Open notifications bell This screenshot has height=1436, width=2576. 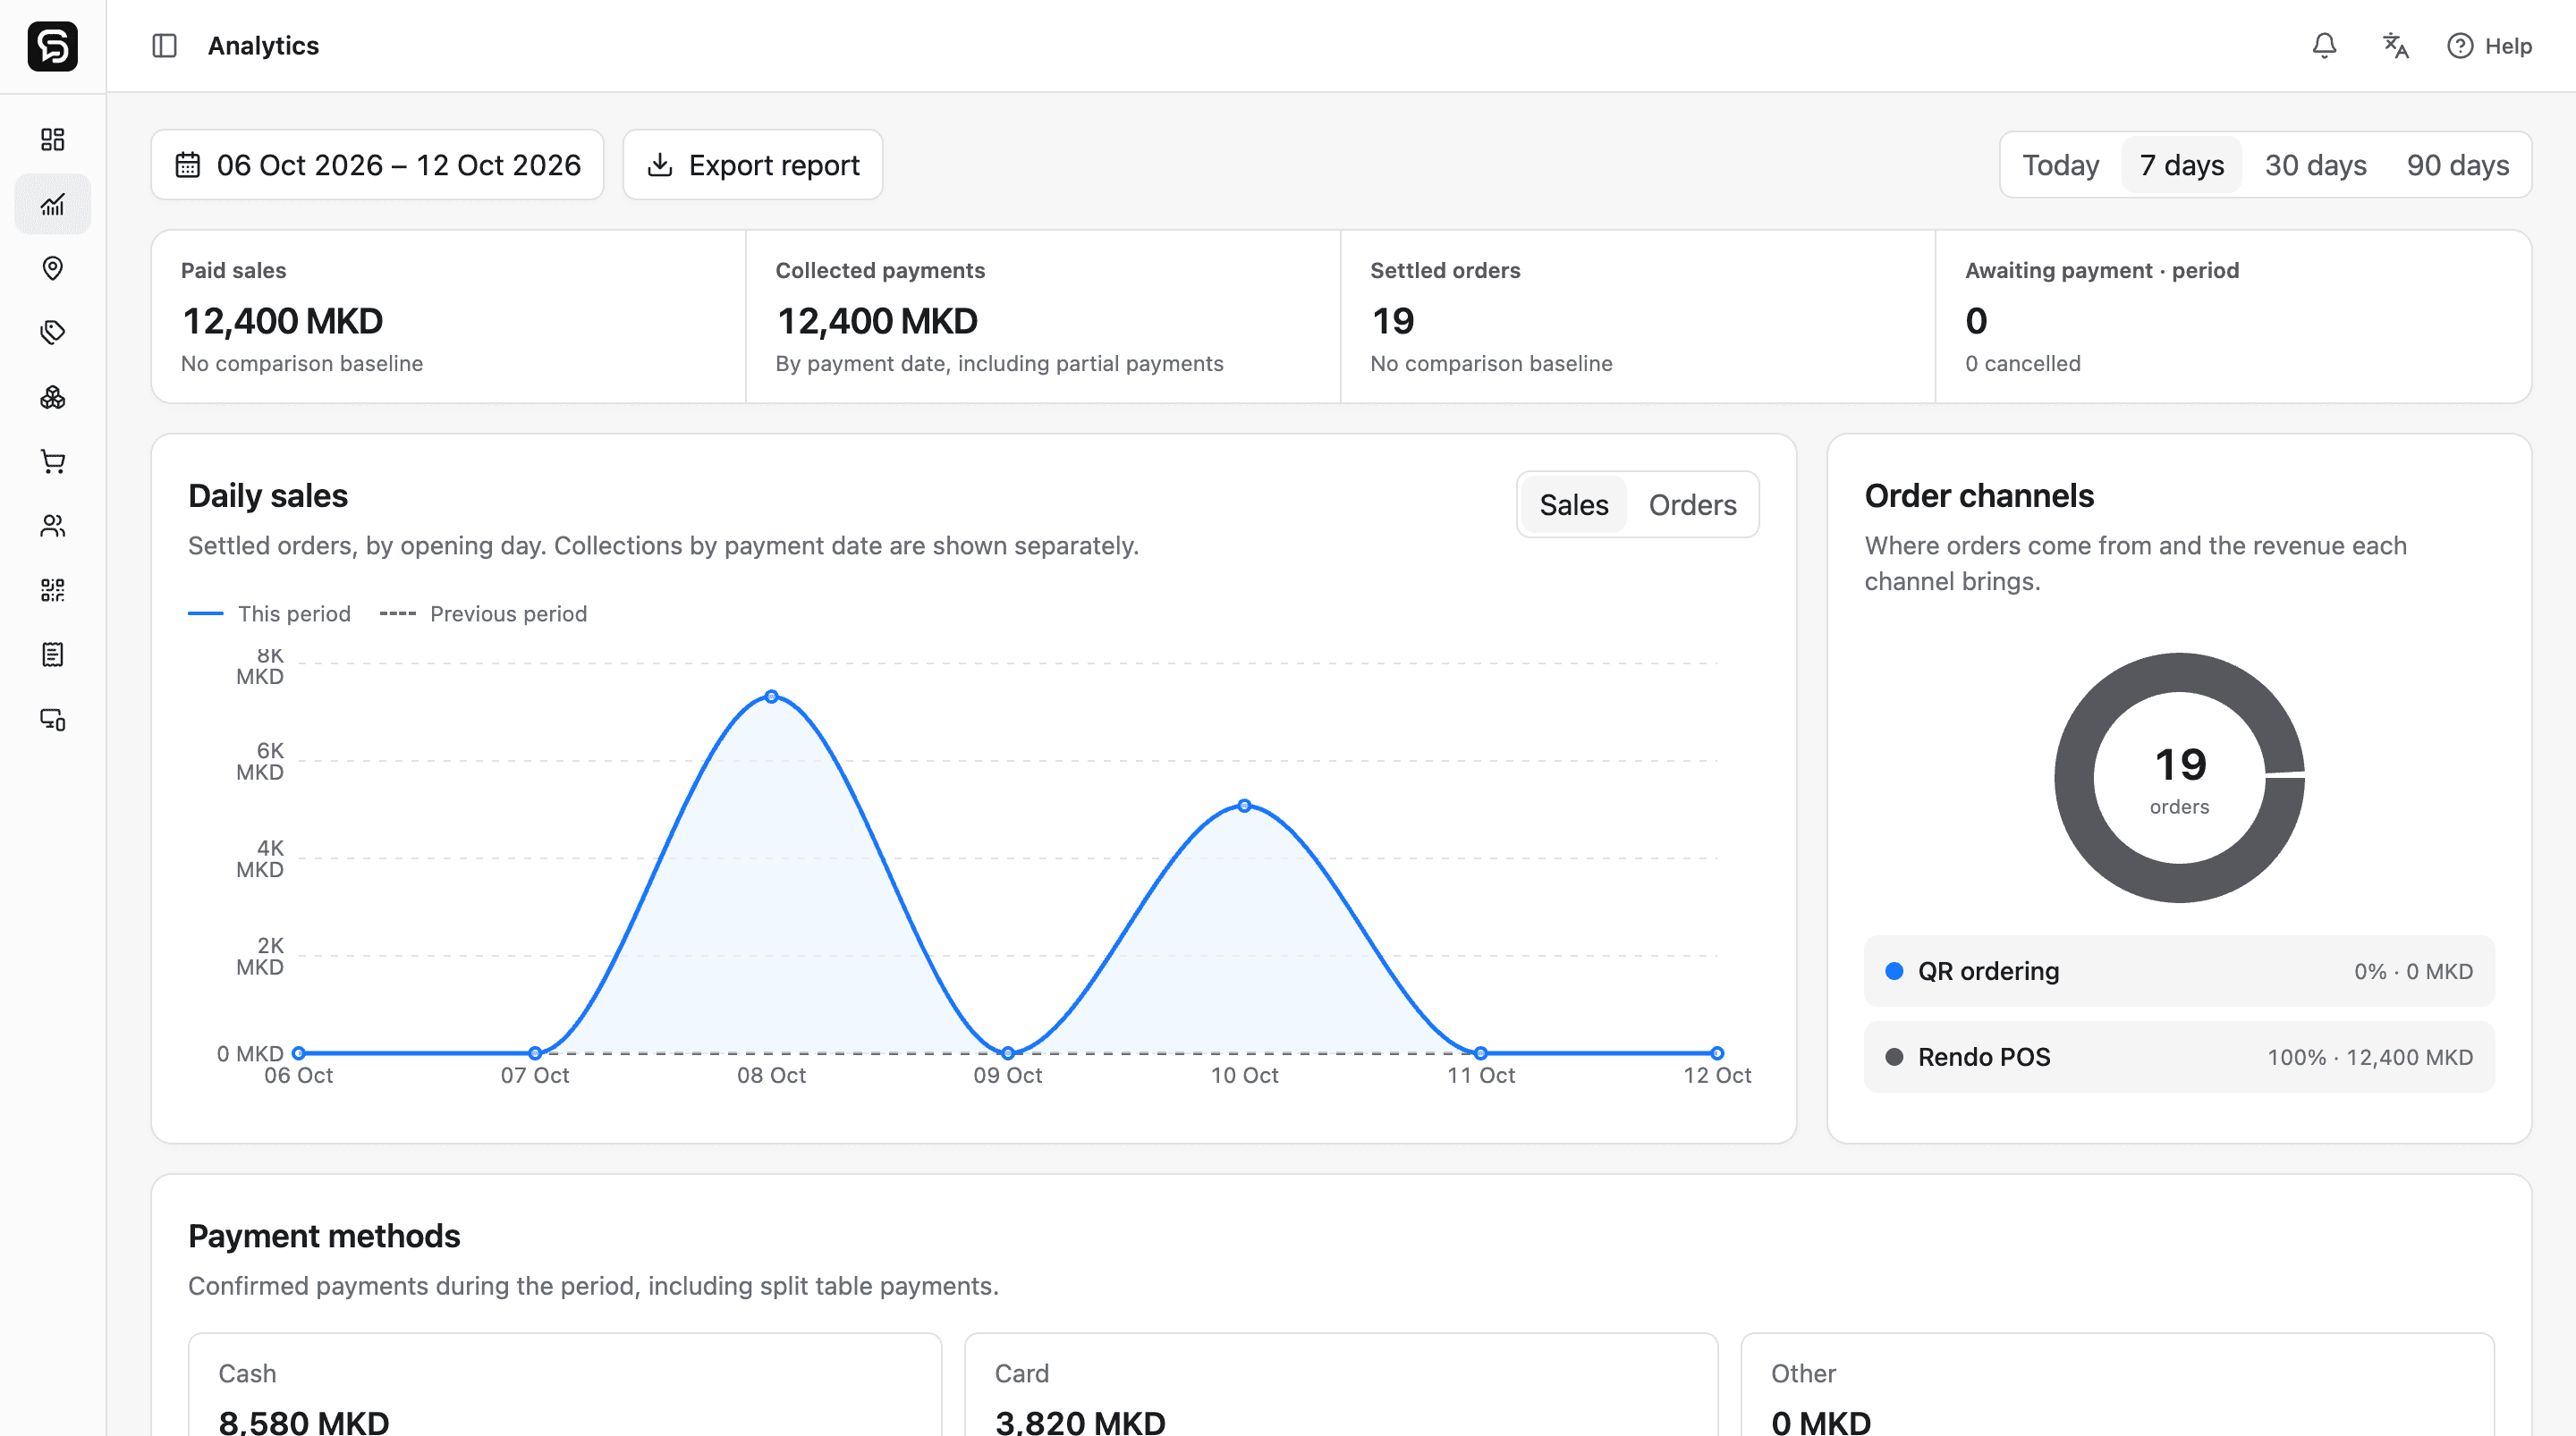coord(2324,46)
